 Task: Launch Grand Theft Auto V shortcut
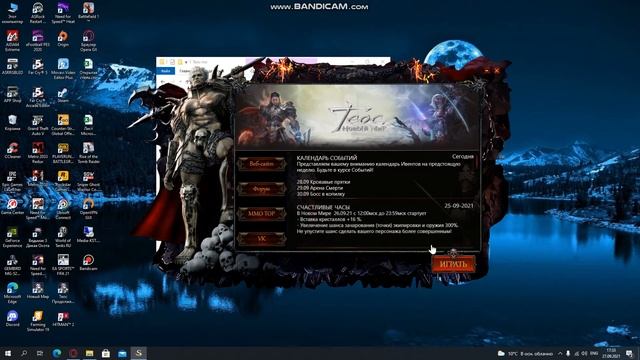coord(38,125)
